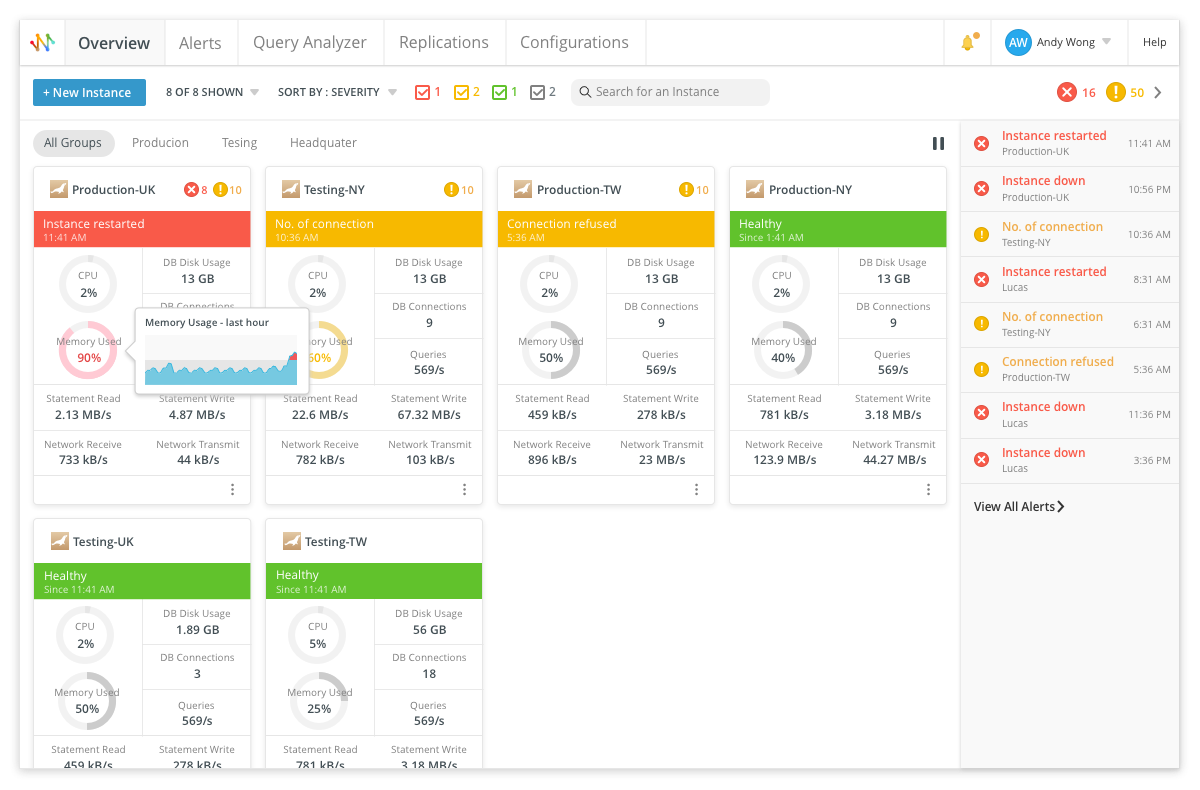
Task: Open the View All Alerts link
Action: pos(1019,507)
